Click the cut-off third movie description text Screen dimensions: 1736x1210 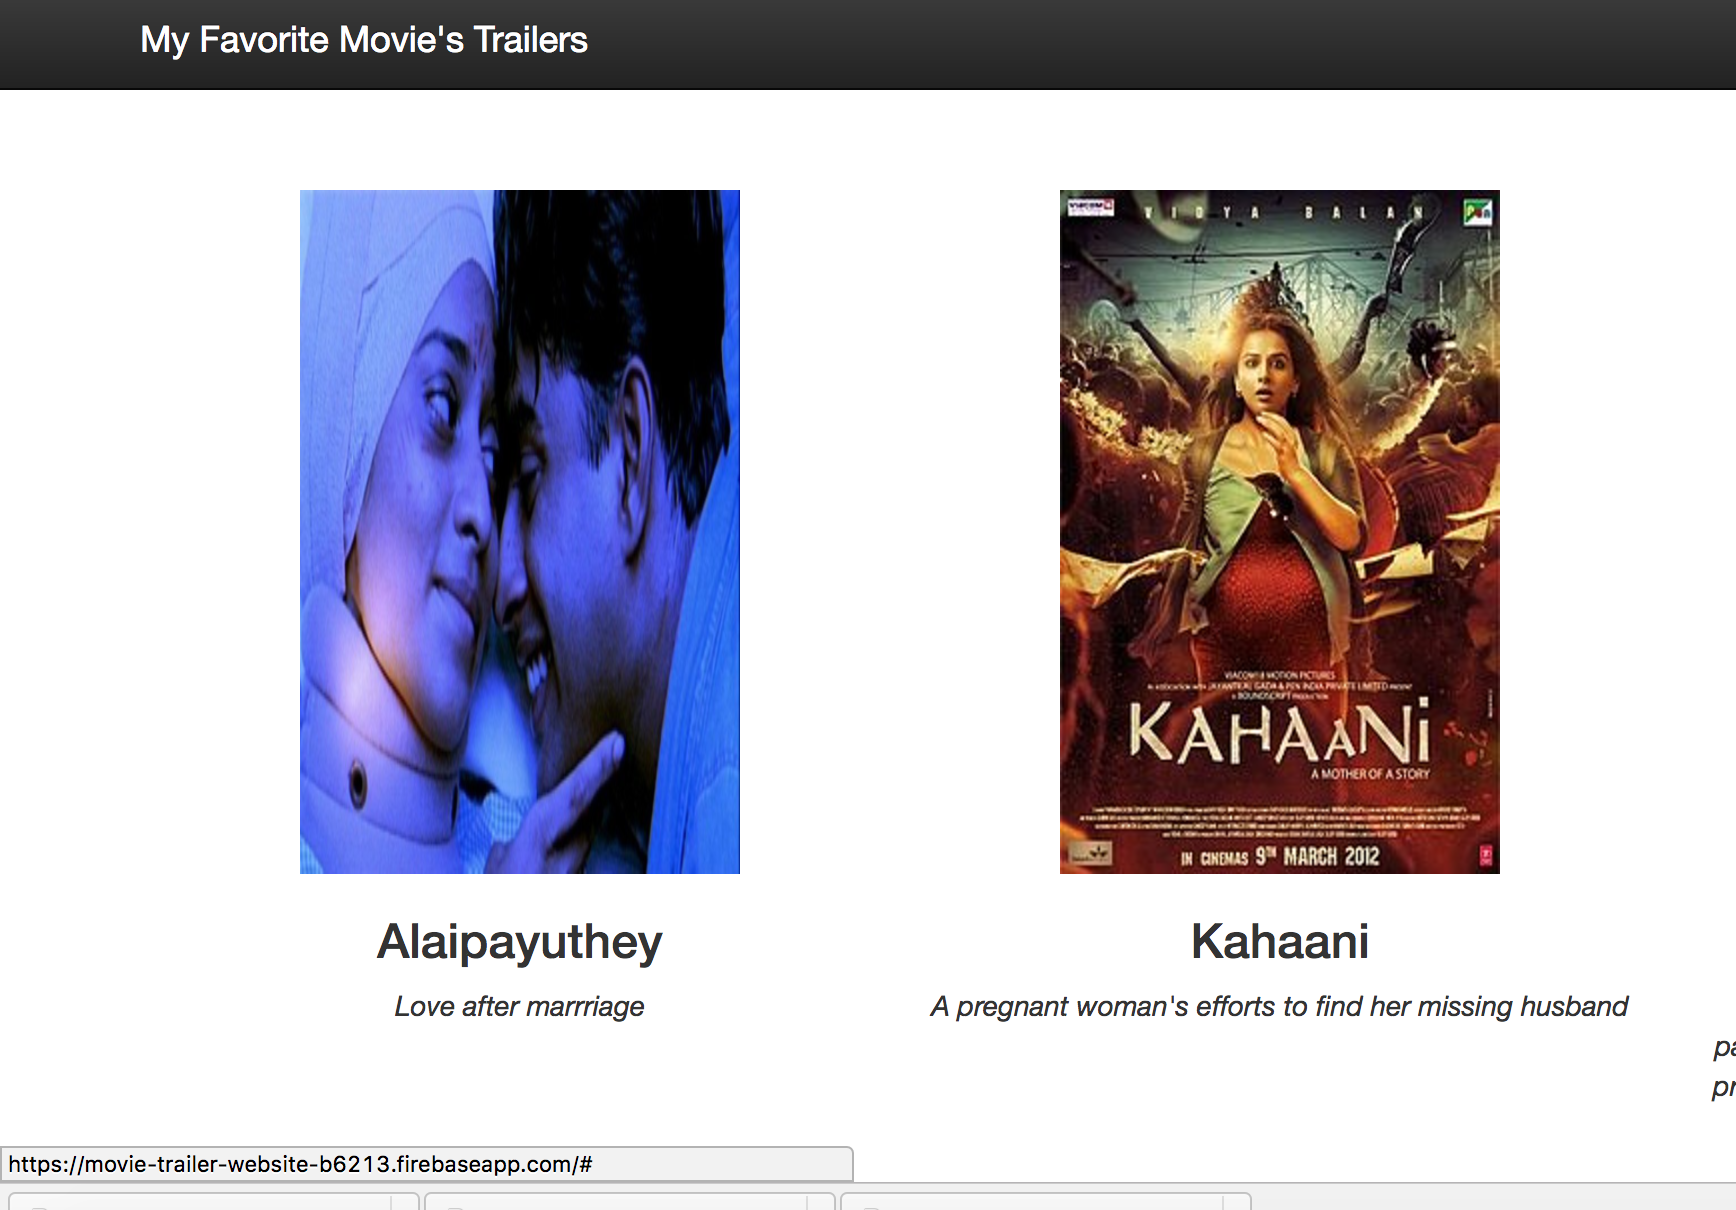coord(1724,1068)
